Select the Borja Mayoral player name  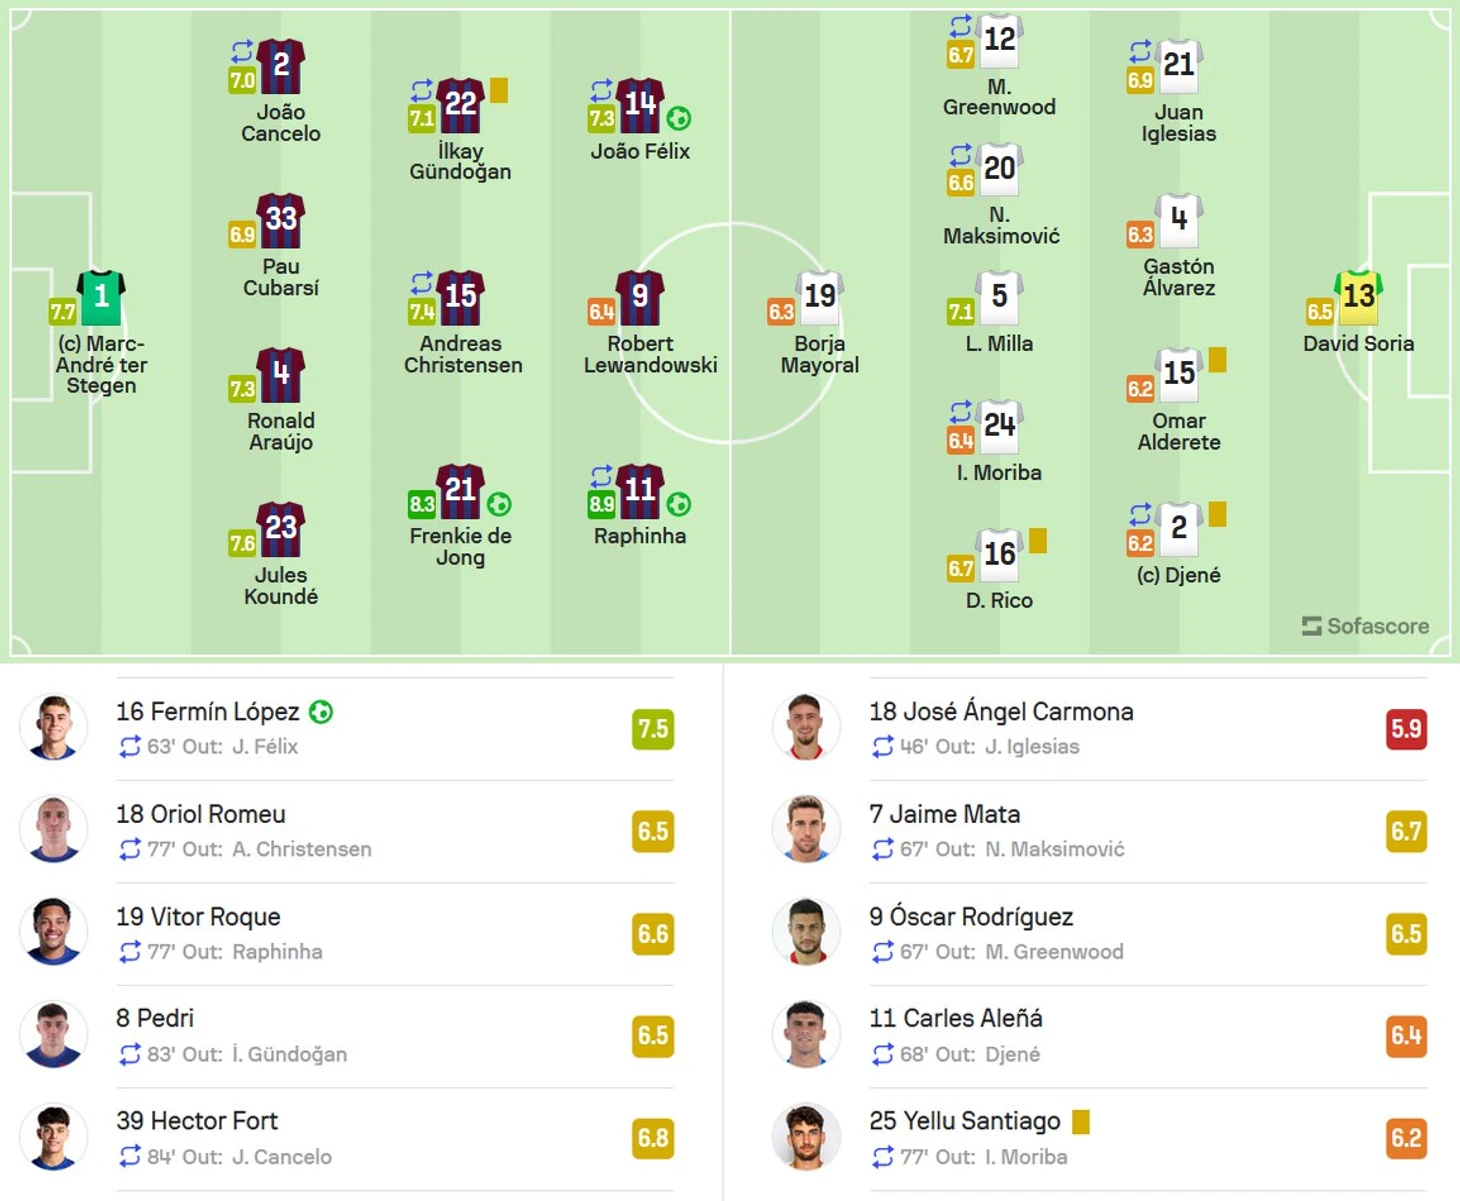(x=820, y=354)
